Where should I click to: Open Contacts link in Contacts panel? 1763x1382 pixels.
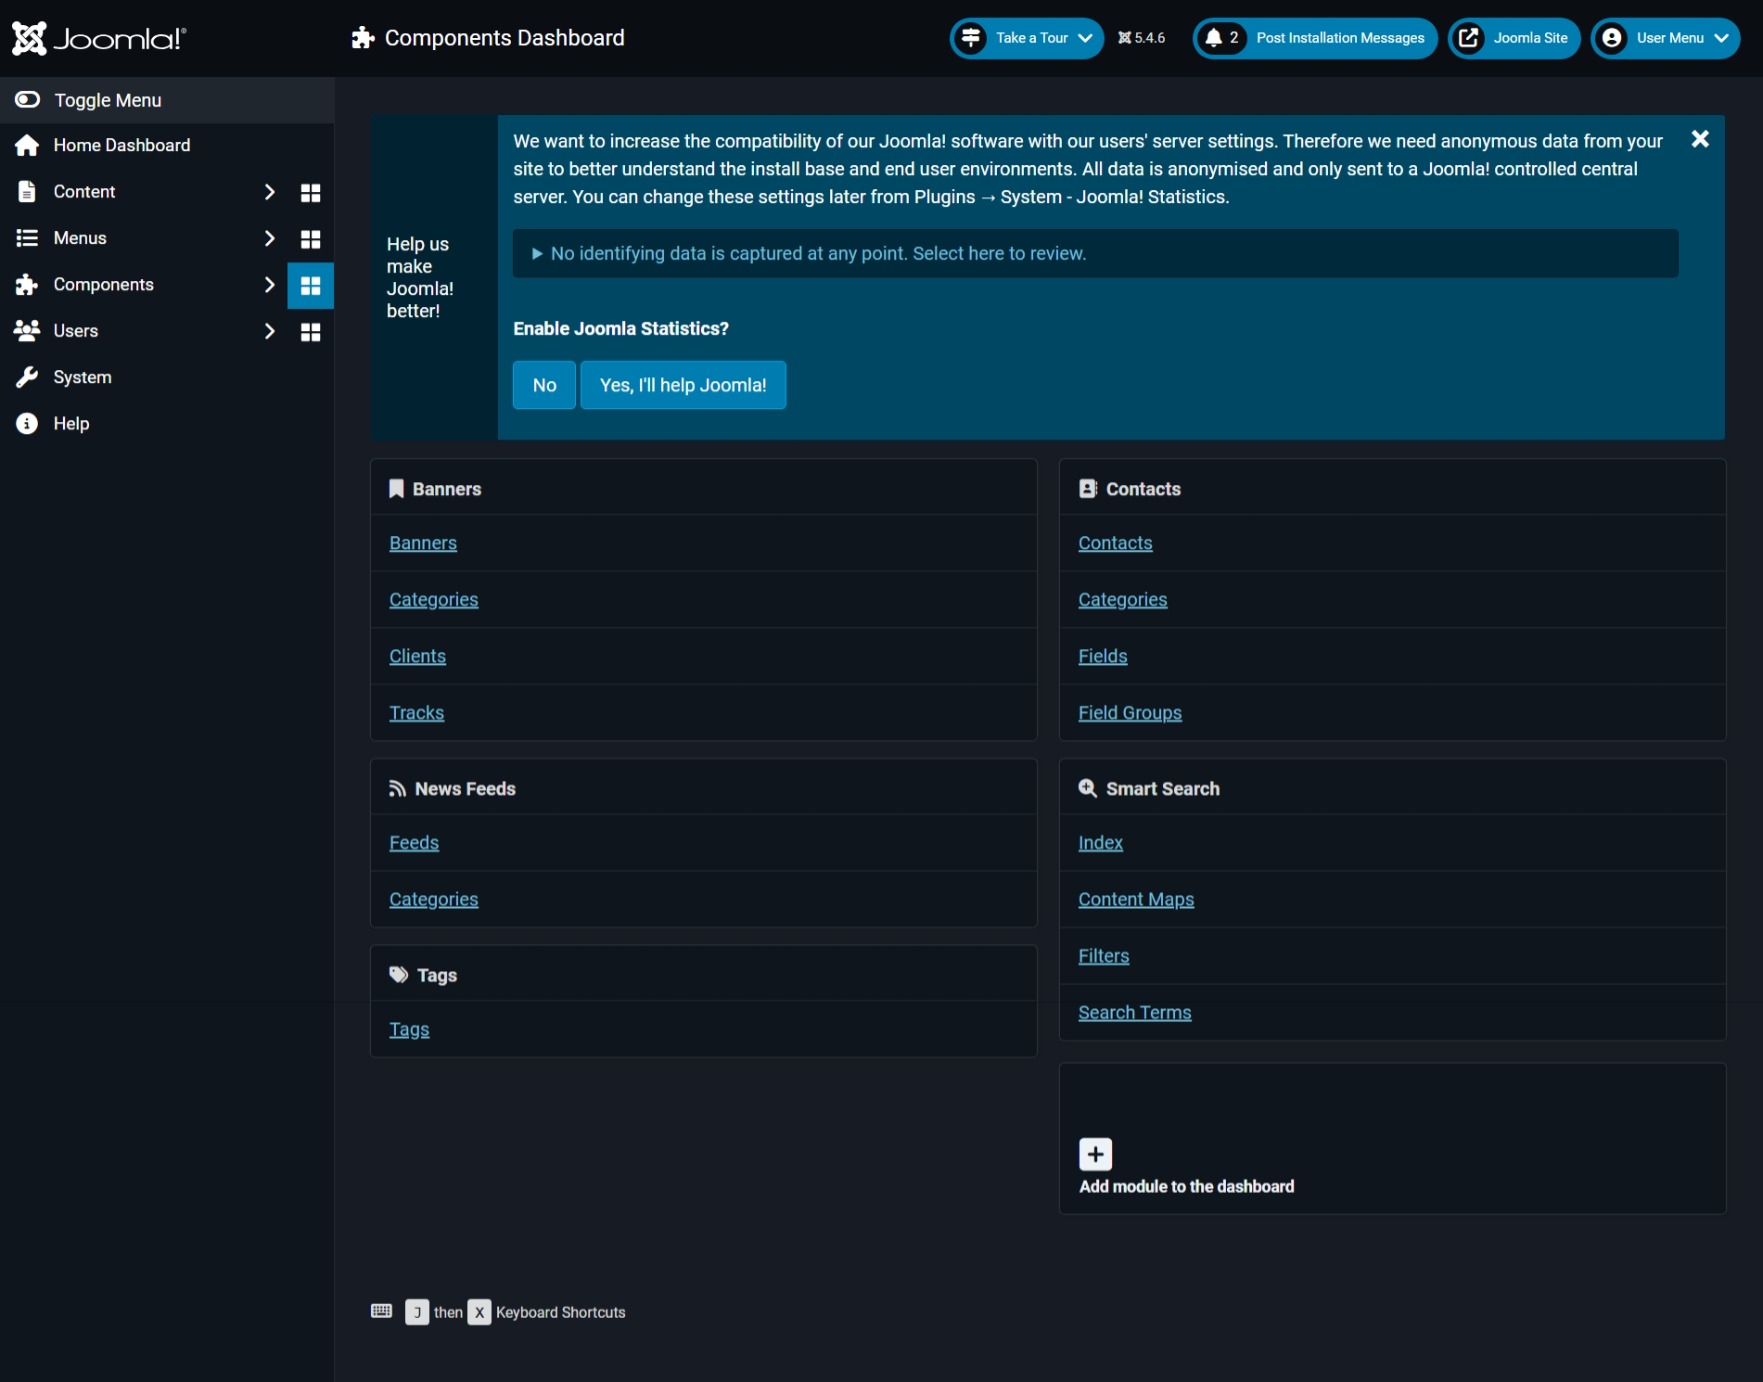[1115, 543]
